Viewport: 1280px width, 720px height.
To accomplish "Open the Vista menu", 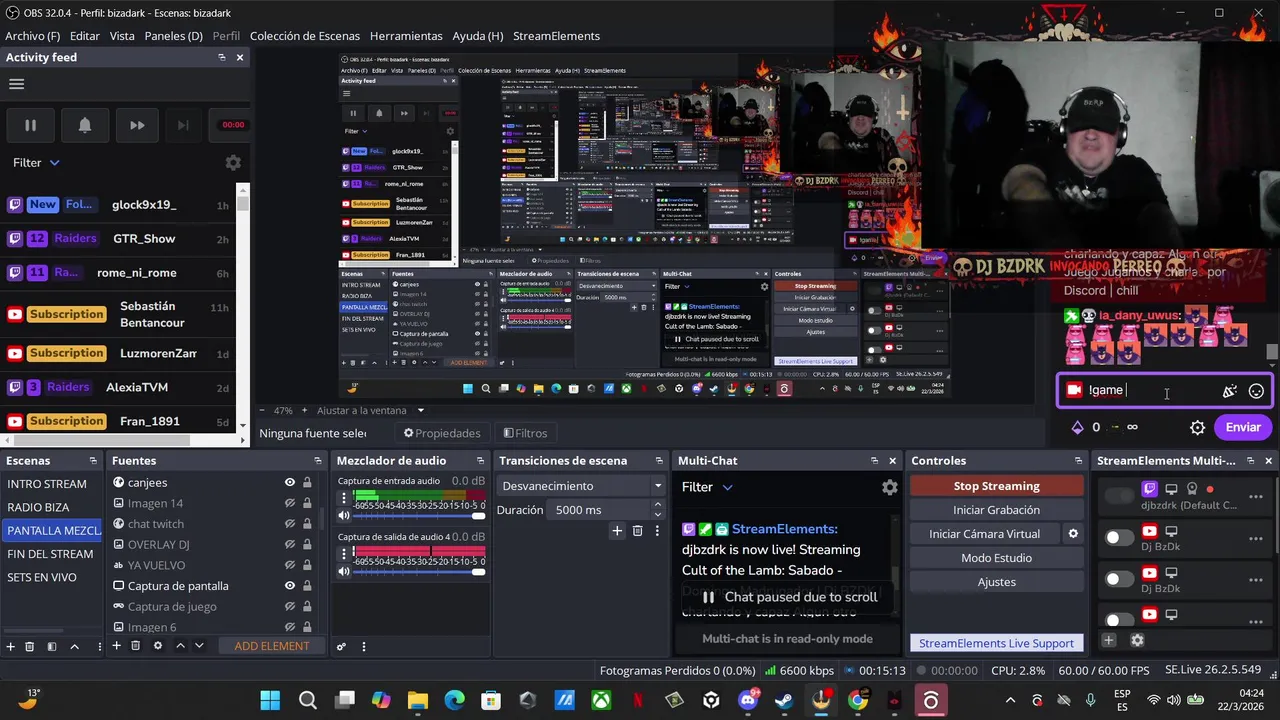I will point(122,36).
